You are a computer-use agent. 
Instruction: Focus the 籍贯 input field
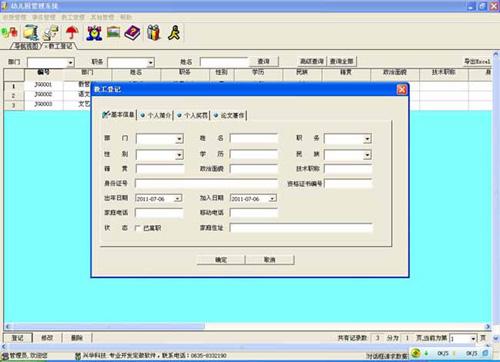coord(160,169)
